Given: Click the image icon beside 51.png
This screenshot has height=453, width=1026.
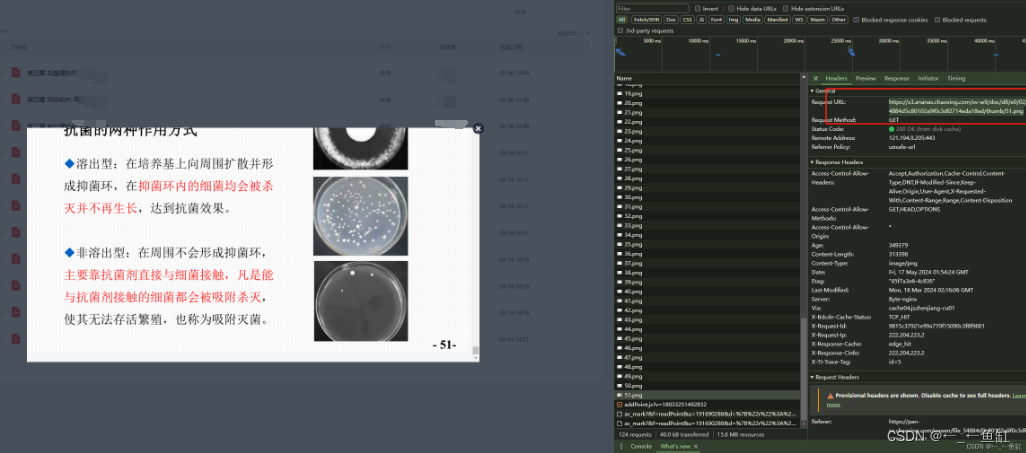Looking at the screenshot, I should coord(620,395).
